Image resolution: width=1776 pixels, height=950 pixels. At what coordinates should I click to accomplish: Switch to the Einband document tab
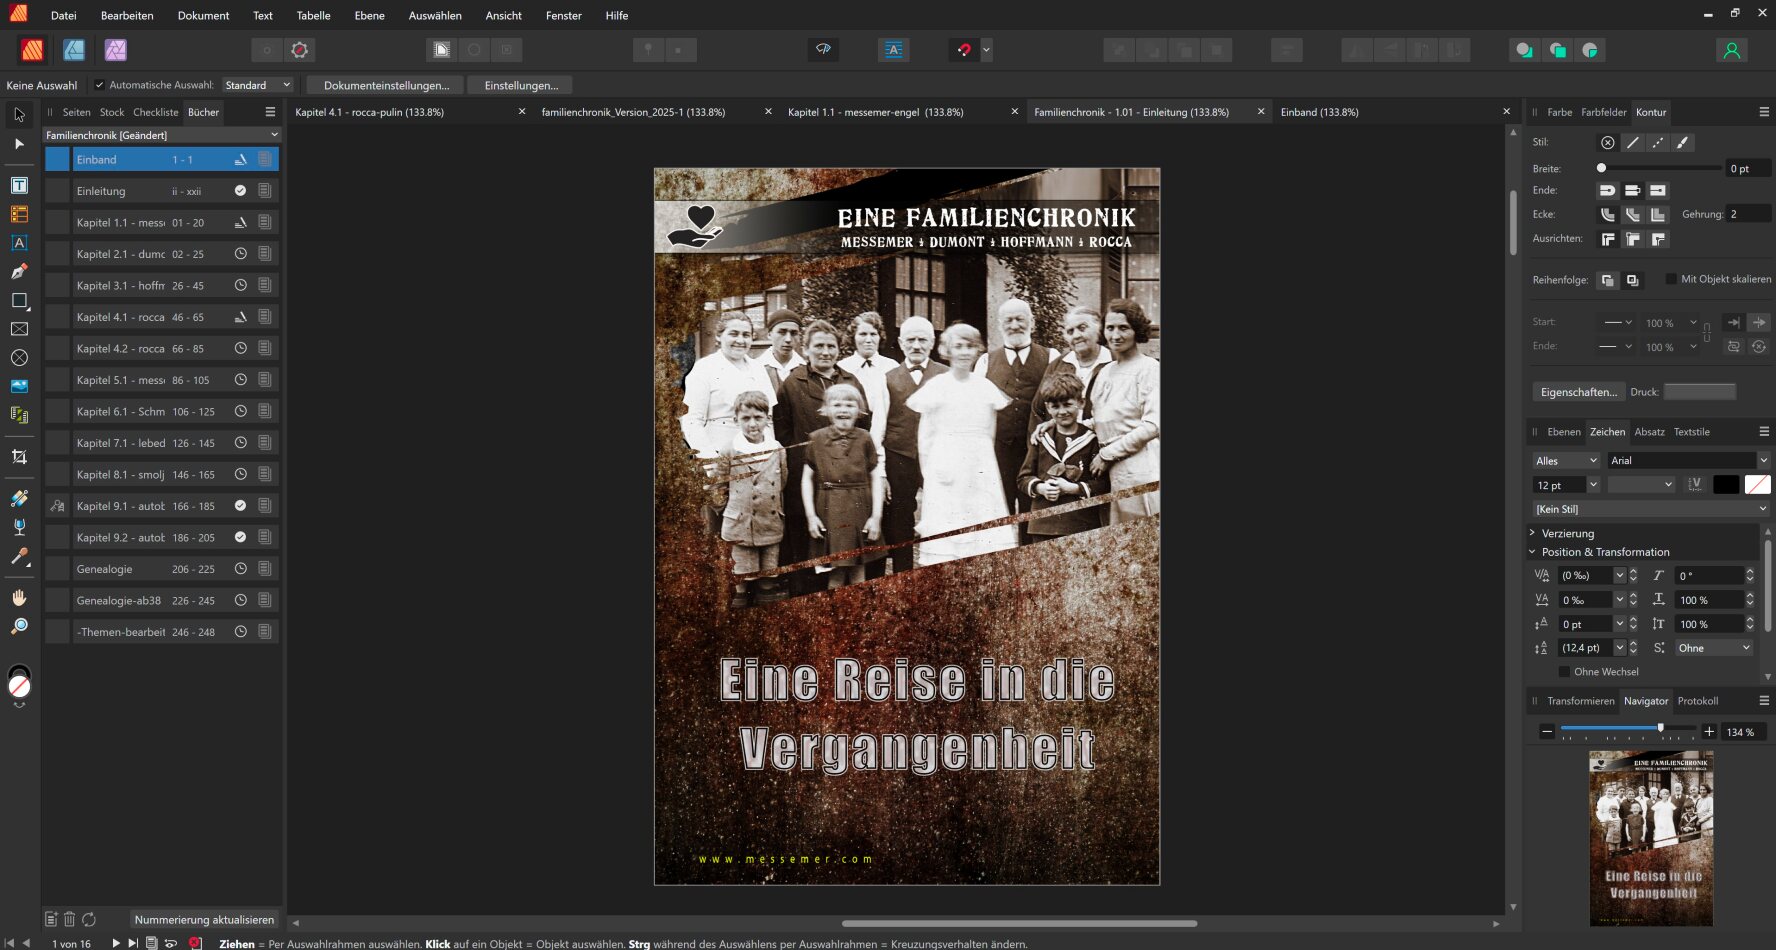1319,112
